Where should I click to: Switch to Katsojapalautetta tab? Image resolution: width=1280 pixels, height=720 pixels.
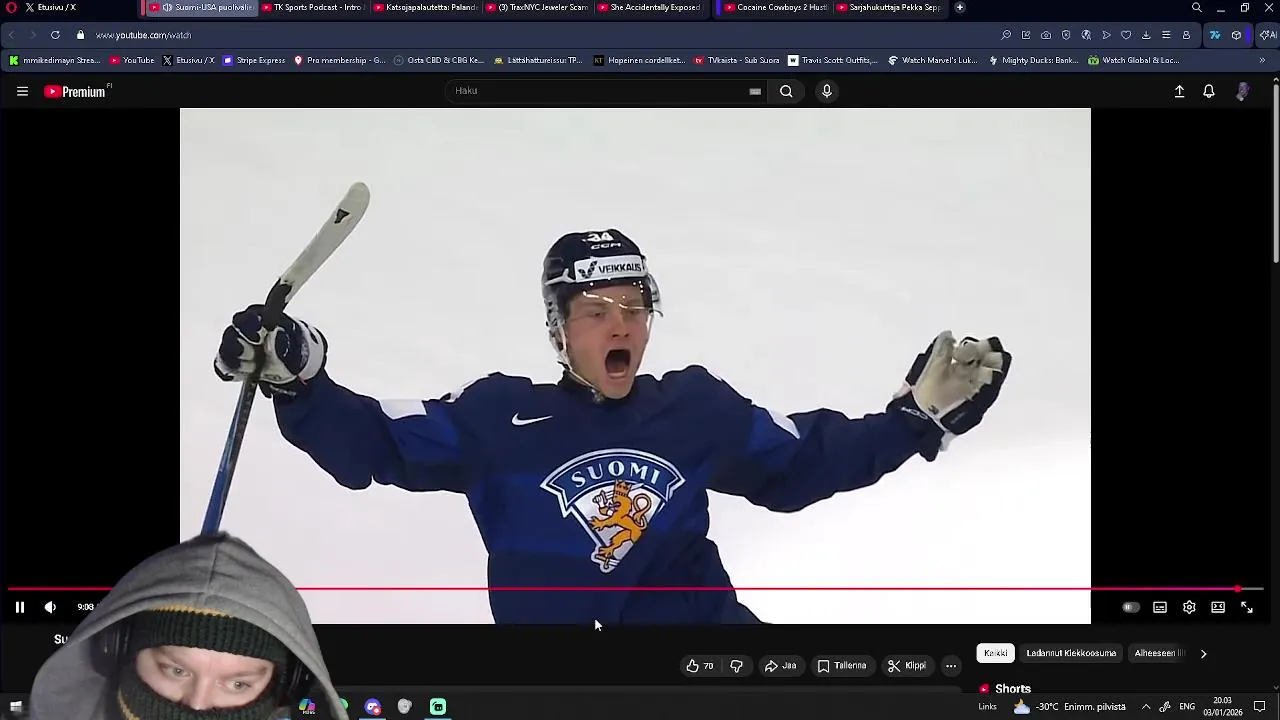click(x=427, y=7)
